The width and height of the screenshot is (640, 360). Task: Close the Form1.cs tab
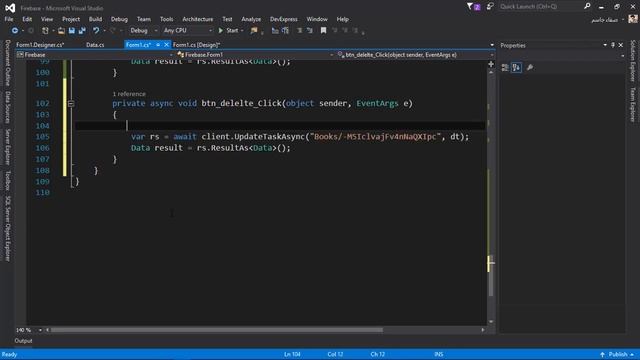(x=166, y=45)
